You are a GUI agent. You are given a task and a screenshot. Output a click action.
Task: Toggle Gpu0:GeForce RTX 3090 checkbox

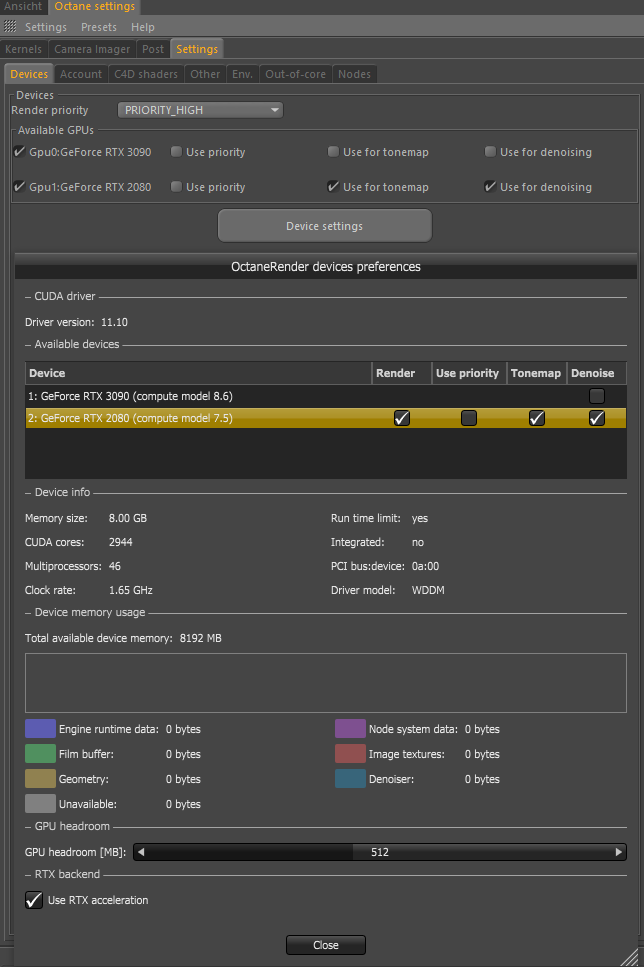pyautogui.click(x=19, y=152)
